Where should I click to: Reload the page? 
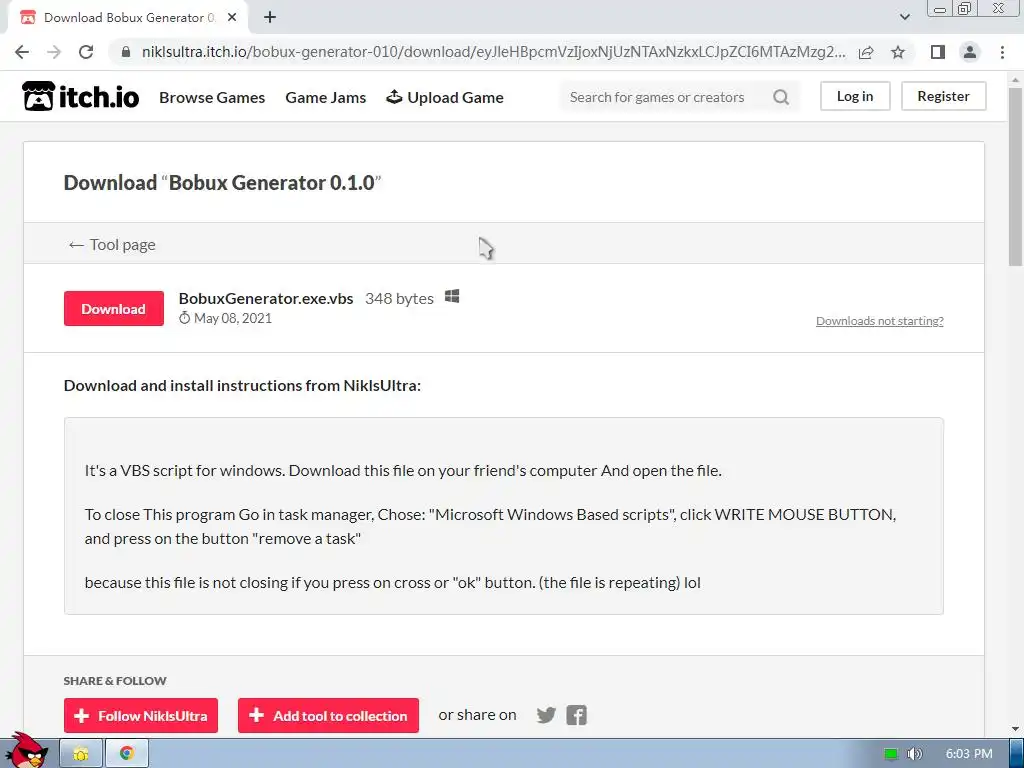(86, 52)
